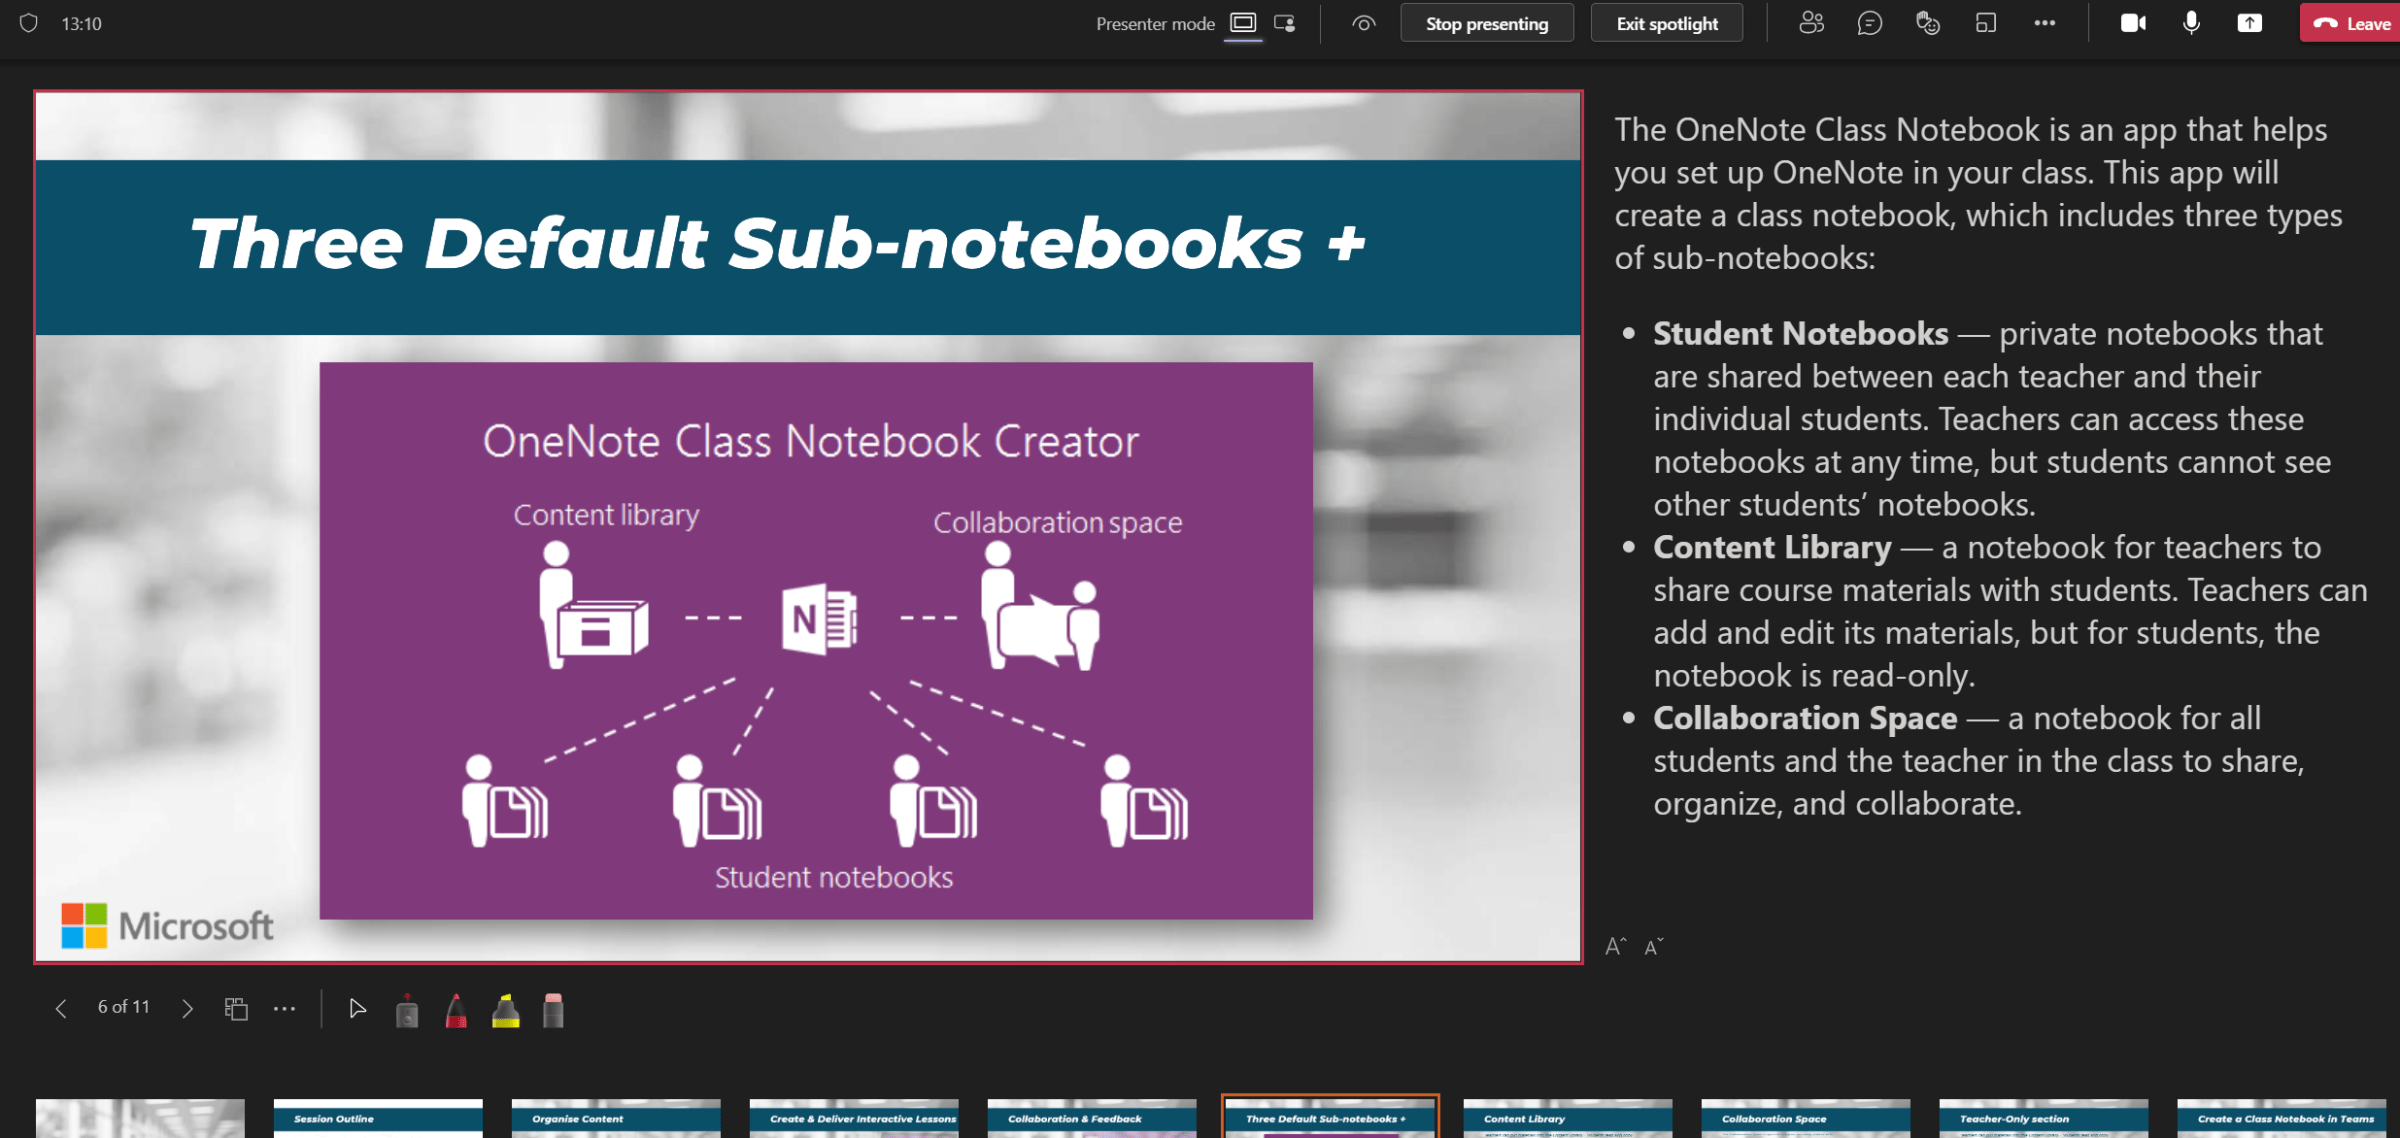The height and width of the screenshot is (1138, 2400).
Task: Mute the microphone
Action: click(x=2191, y=23)
